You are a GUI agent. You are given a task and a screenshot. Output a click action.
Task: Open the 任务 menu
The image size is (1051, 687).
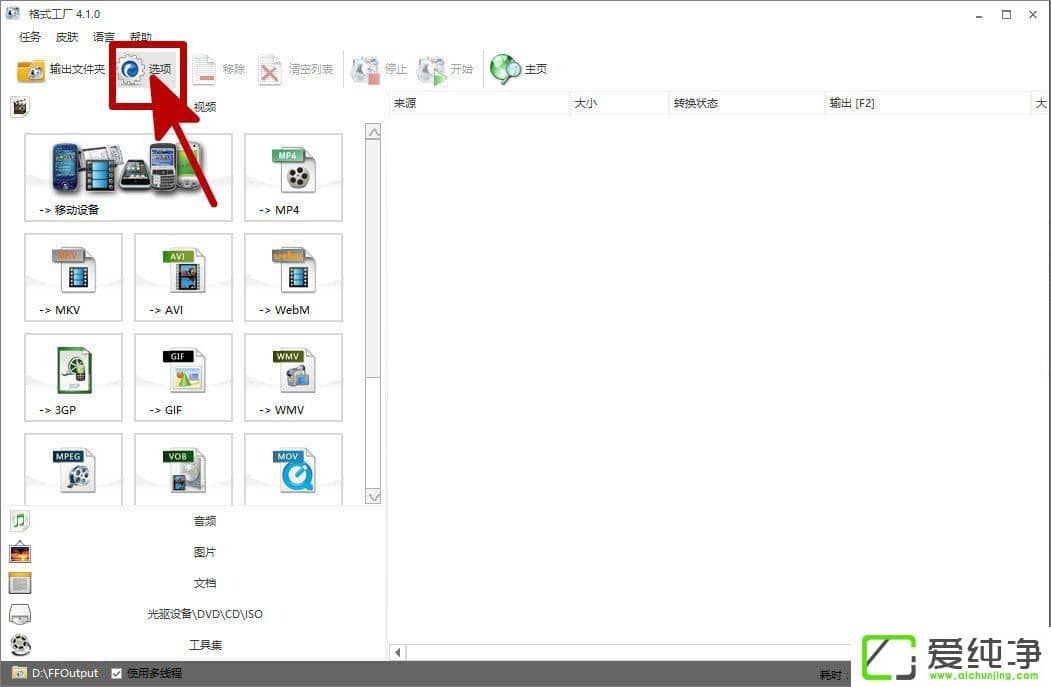(30, 37)
